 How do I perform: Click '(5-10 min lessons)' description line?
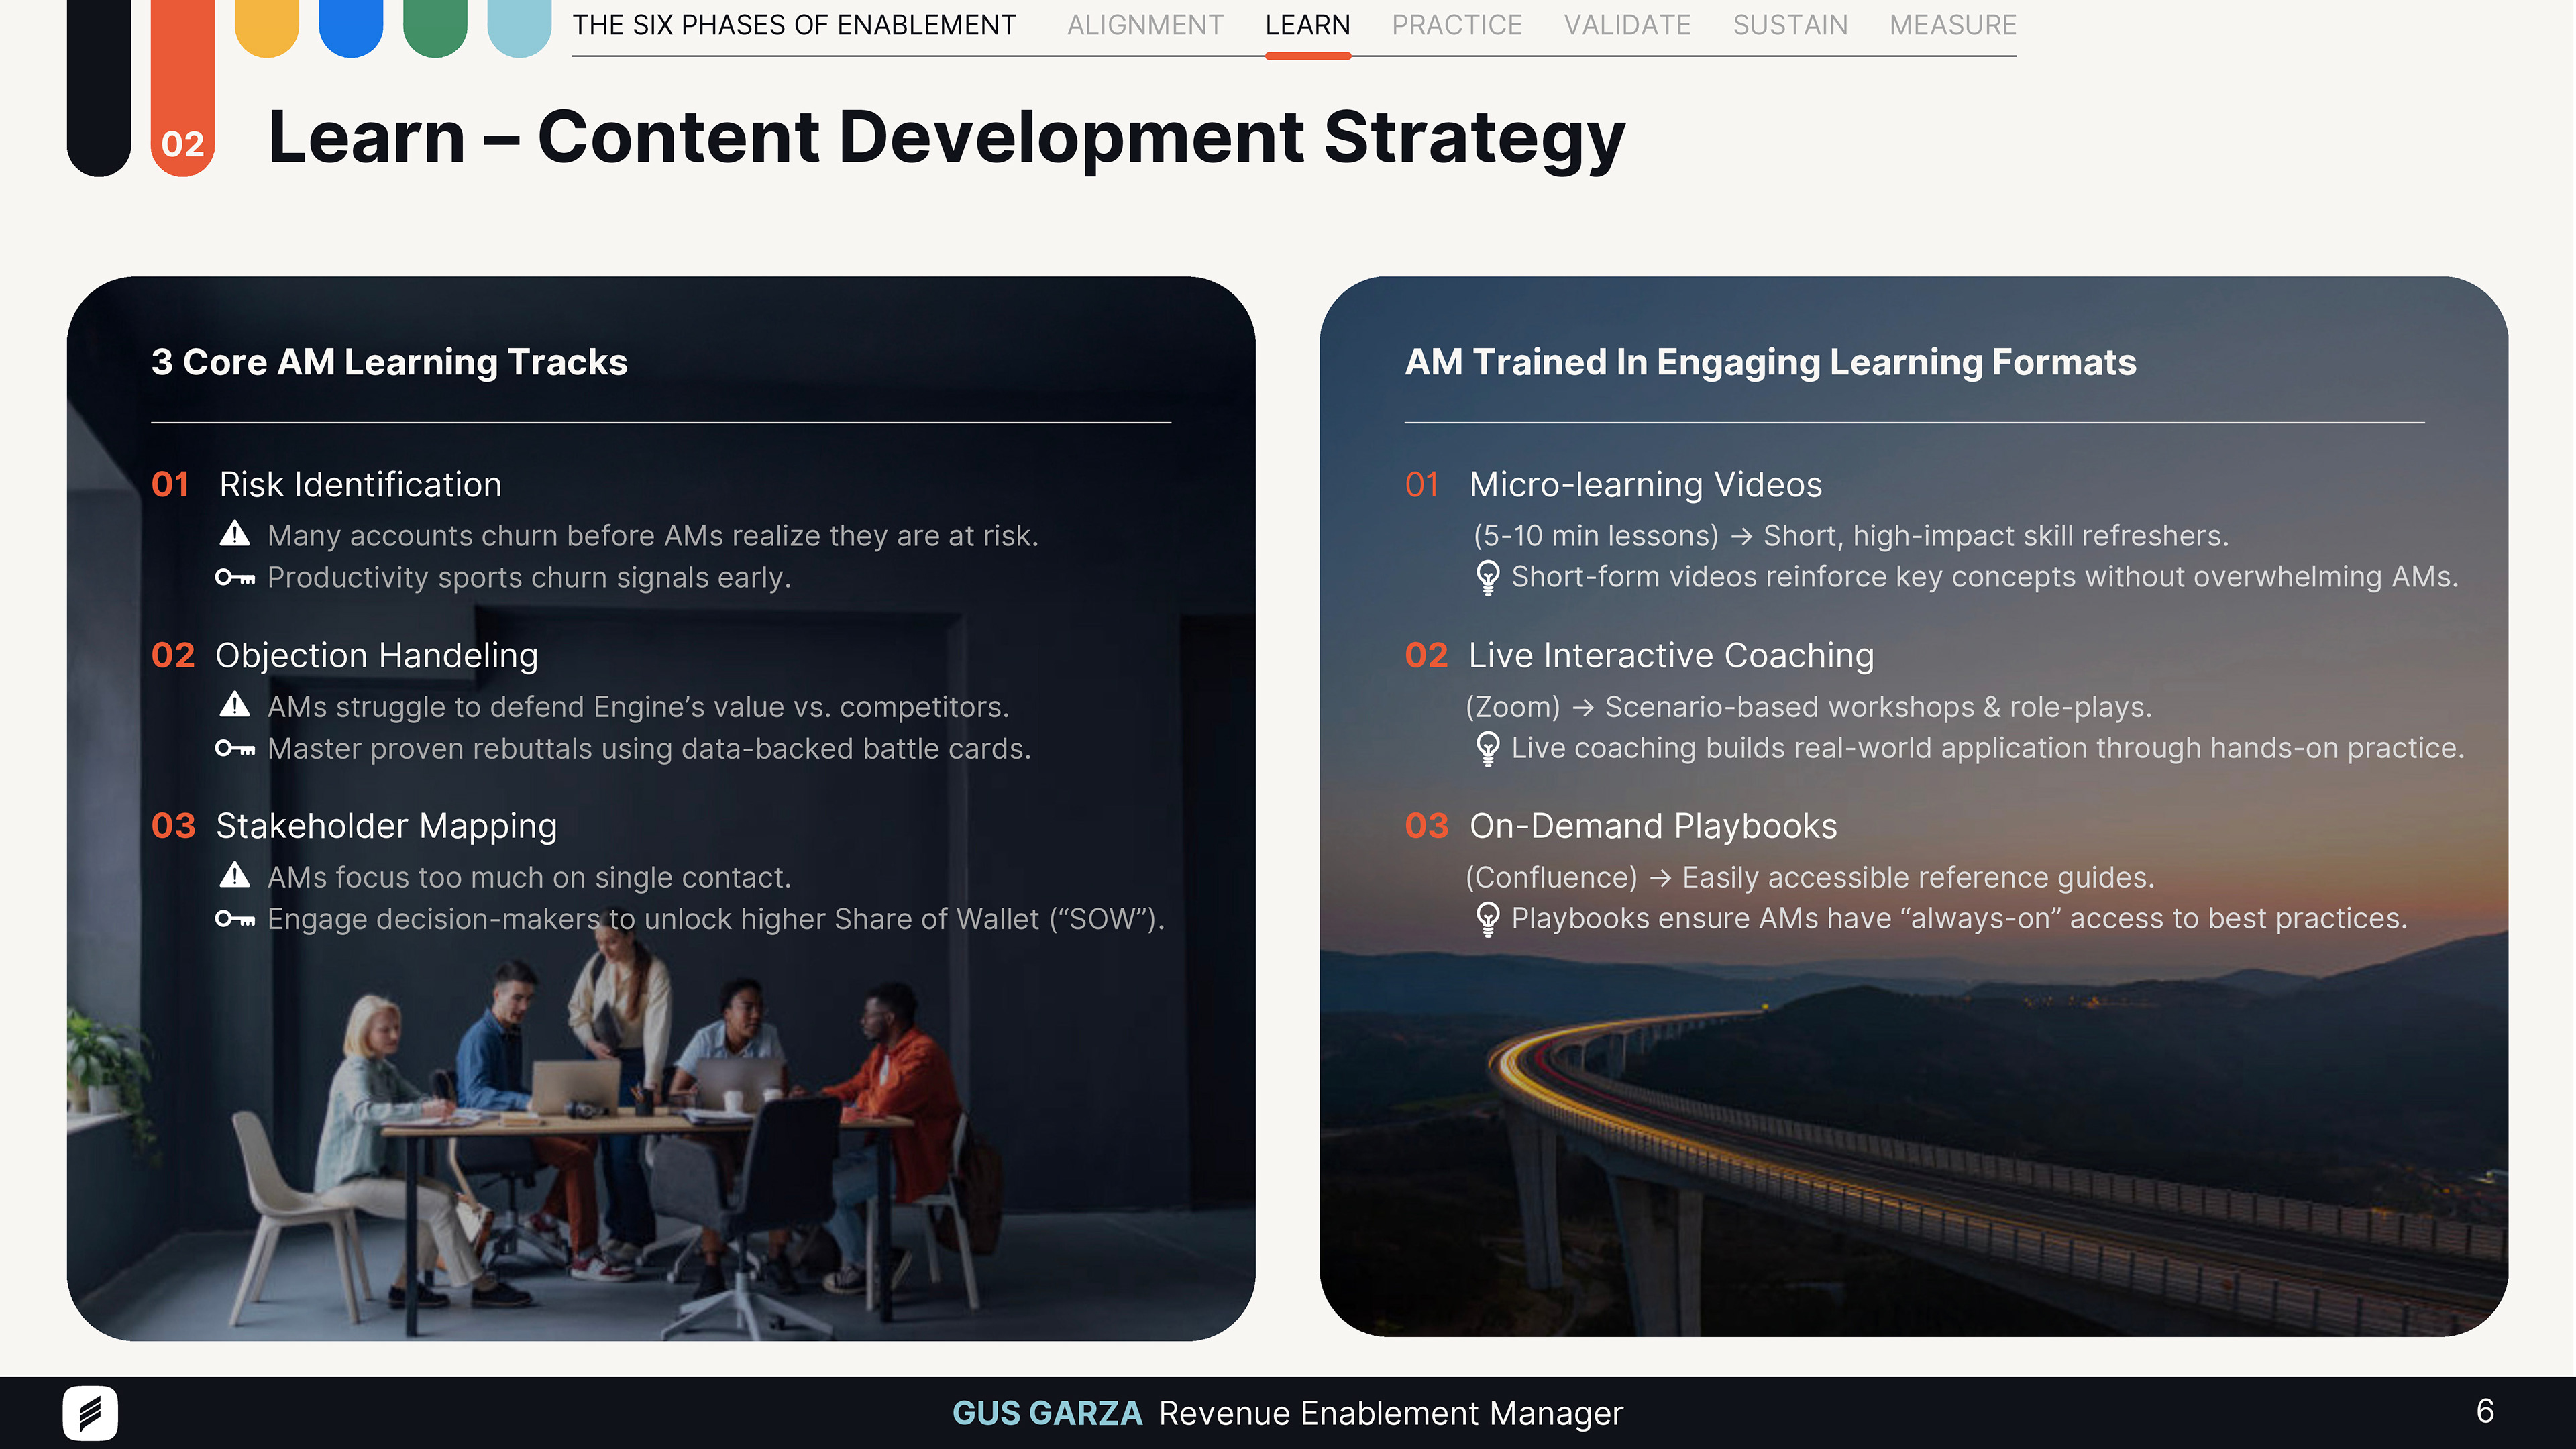click(x=1851, y=536)
